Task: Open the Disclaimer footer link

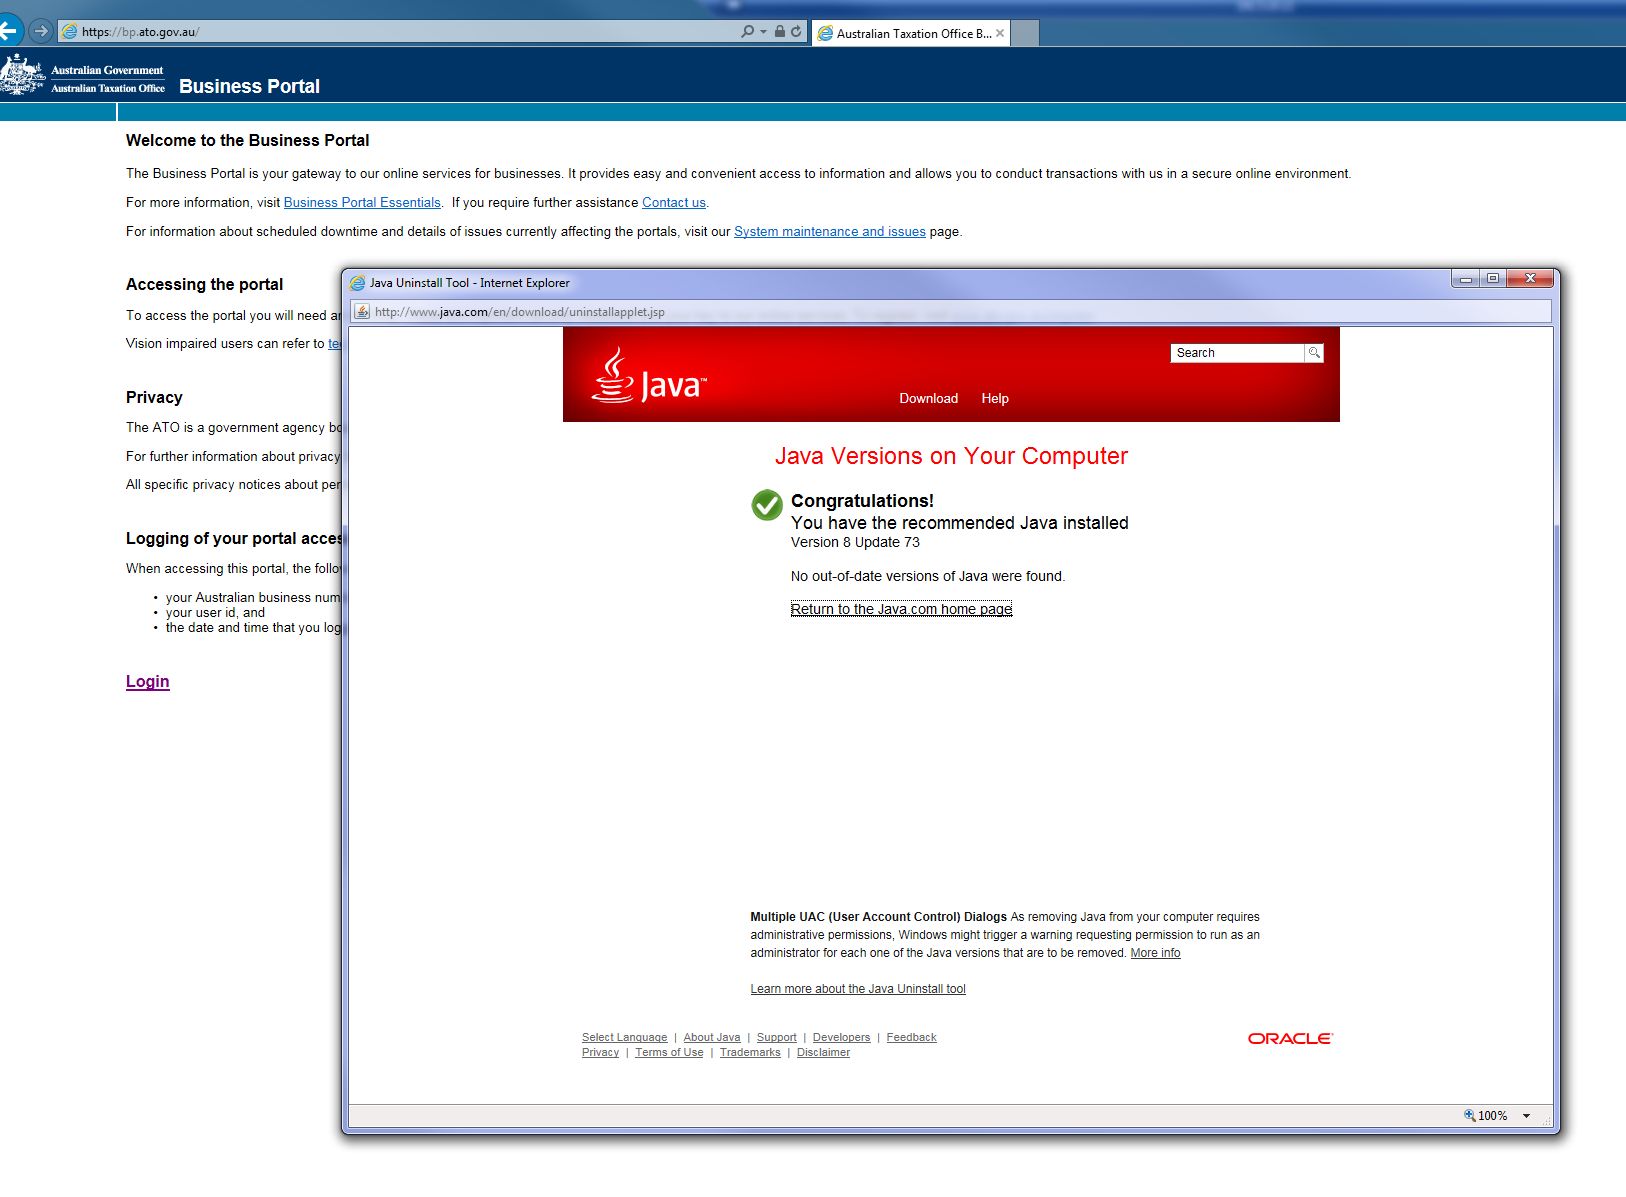Action: coord(823,1052)
